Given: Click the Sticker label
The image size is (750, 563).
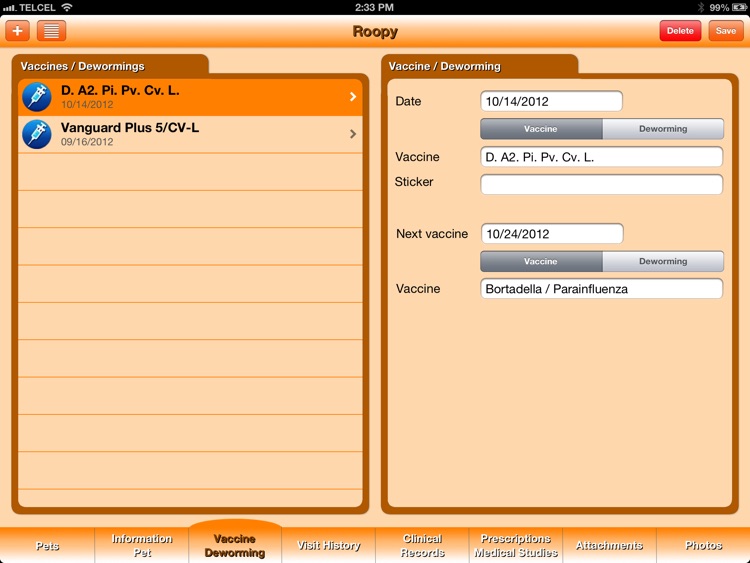Looking at the screenshot, I should point(414,182).
